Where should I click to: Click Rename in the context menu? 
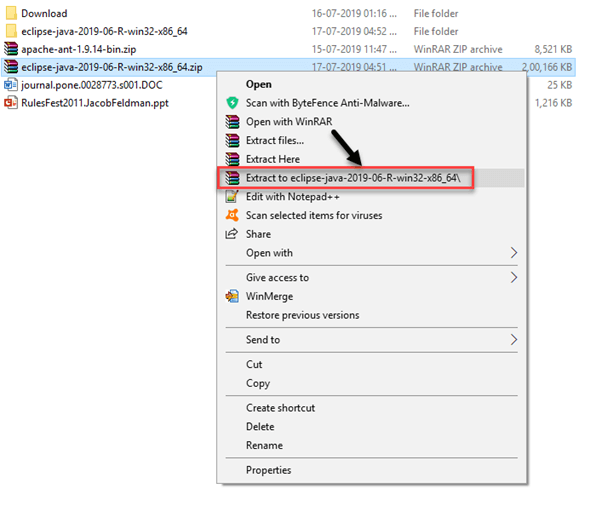coord(264,445)
